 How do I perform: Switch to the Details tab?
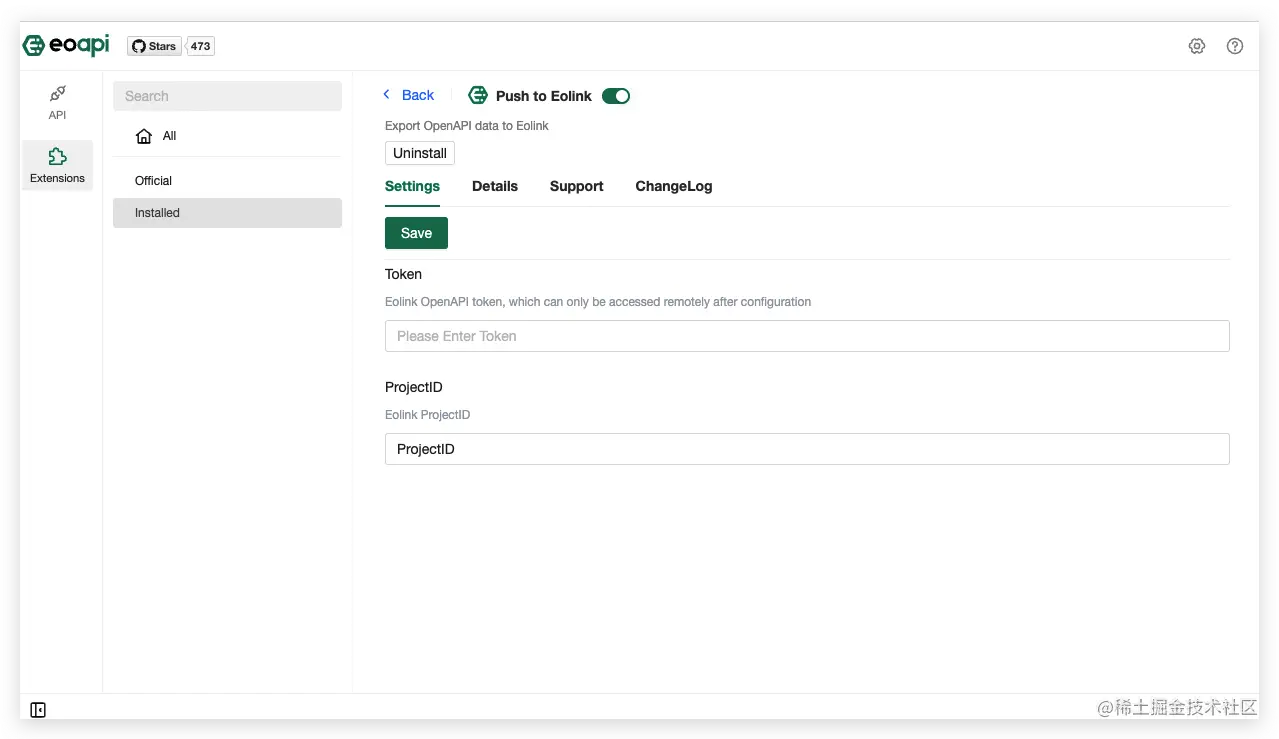coord(495,186)
